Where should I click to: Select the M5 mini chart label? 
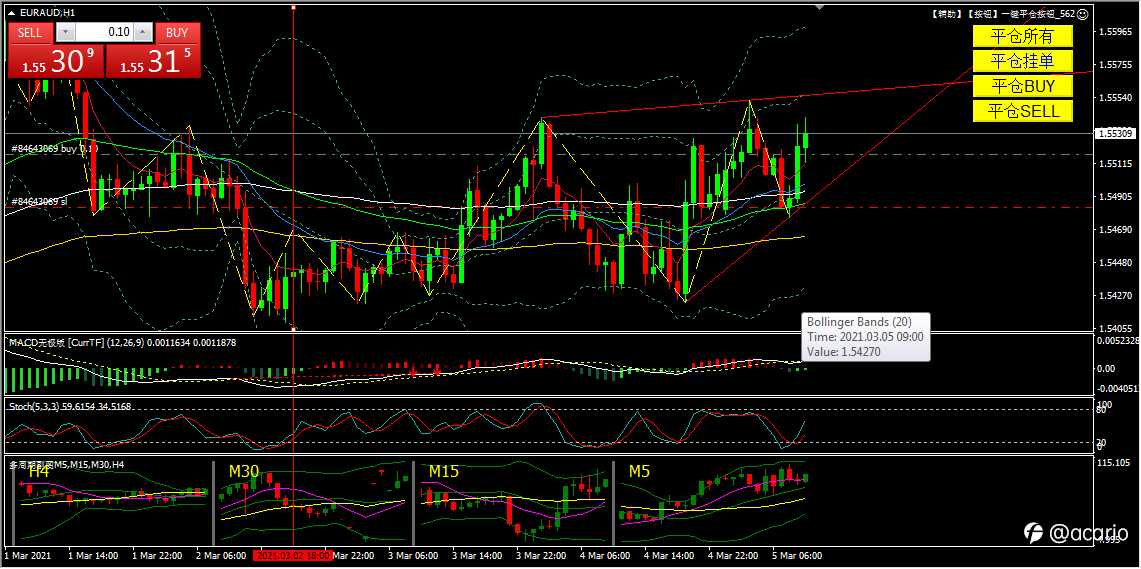point(640,471)
